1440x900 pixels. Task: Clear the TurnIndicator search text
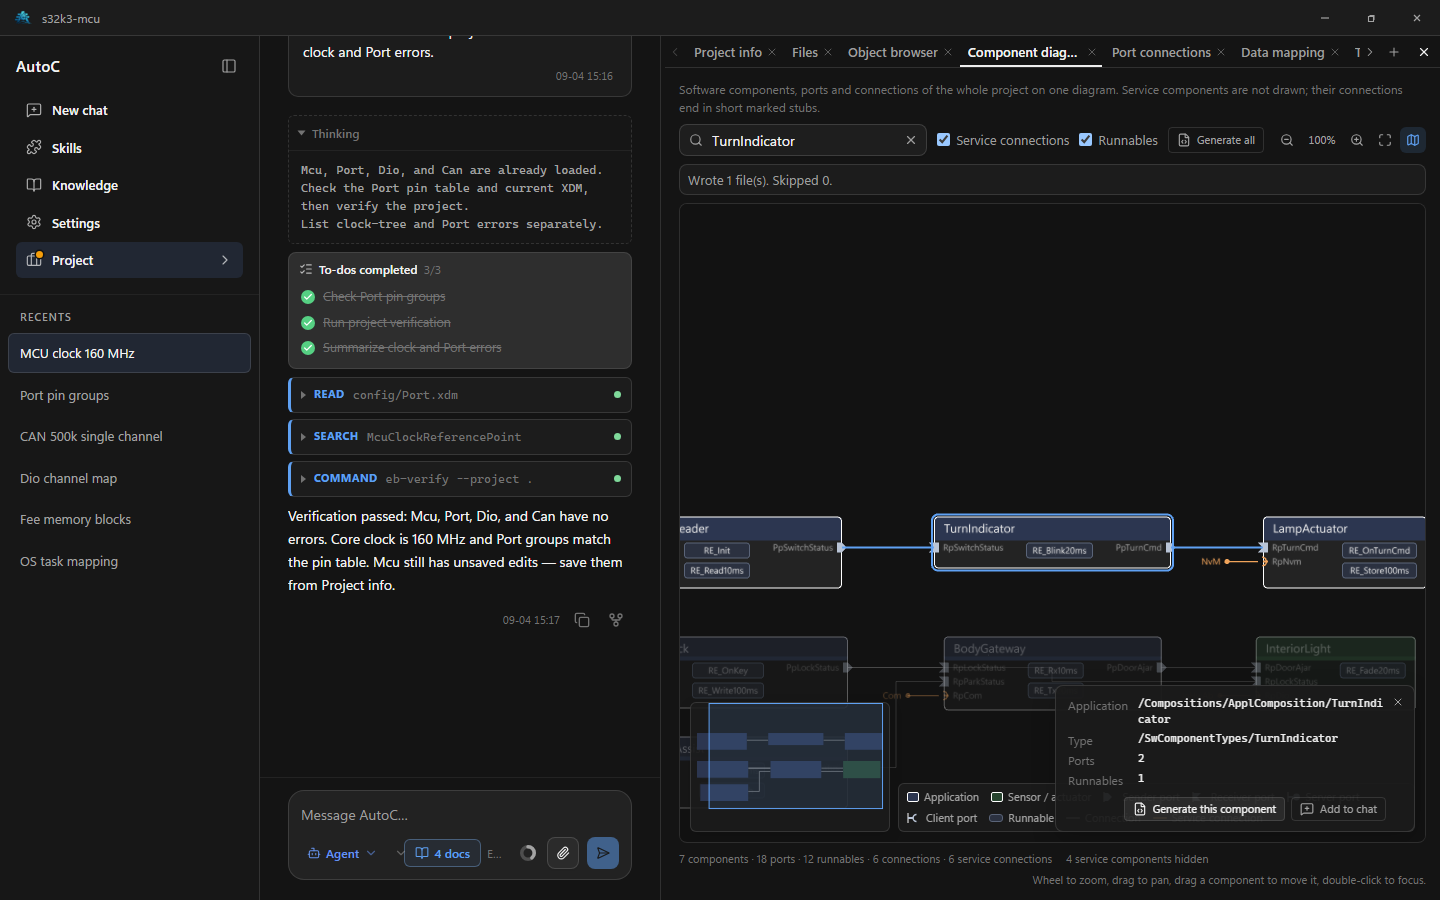click(x=911, y=140)
